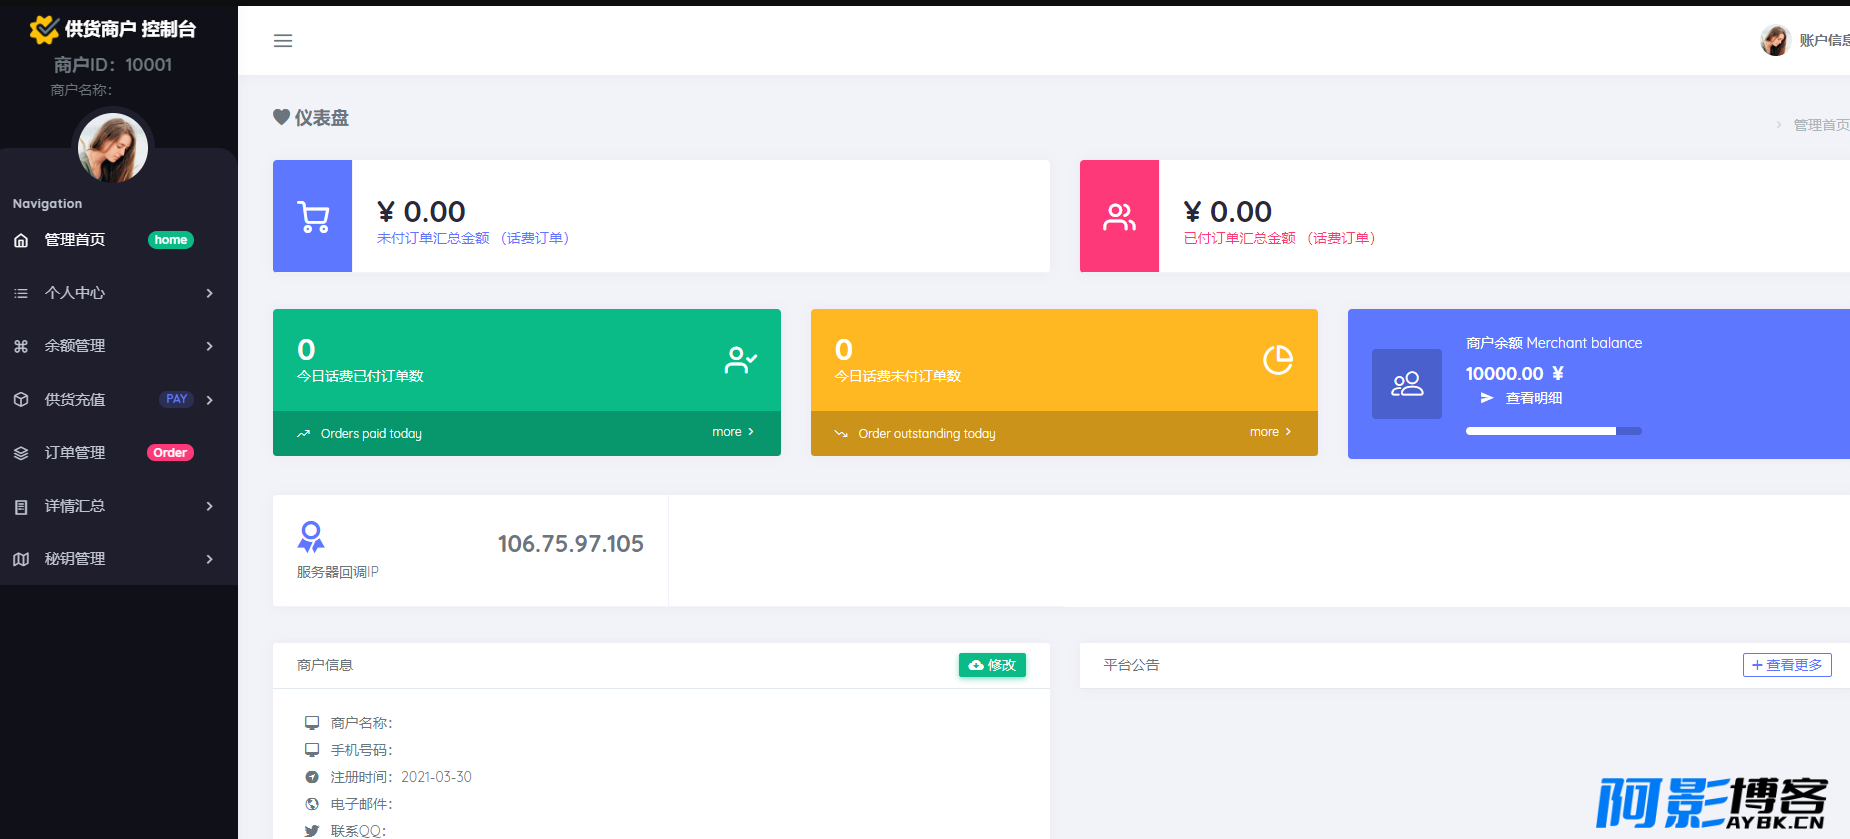Open 秘钥管理 menu
This screenshot has width=1850, height=839.
coord(75,559)
